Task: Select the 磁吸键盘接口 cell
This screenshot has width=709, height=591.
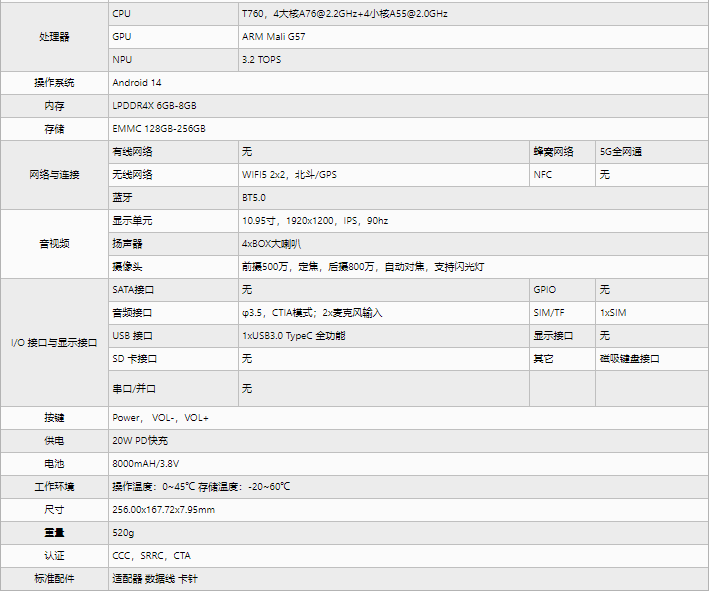Action: 652,359
